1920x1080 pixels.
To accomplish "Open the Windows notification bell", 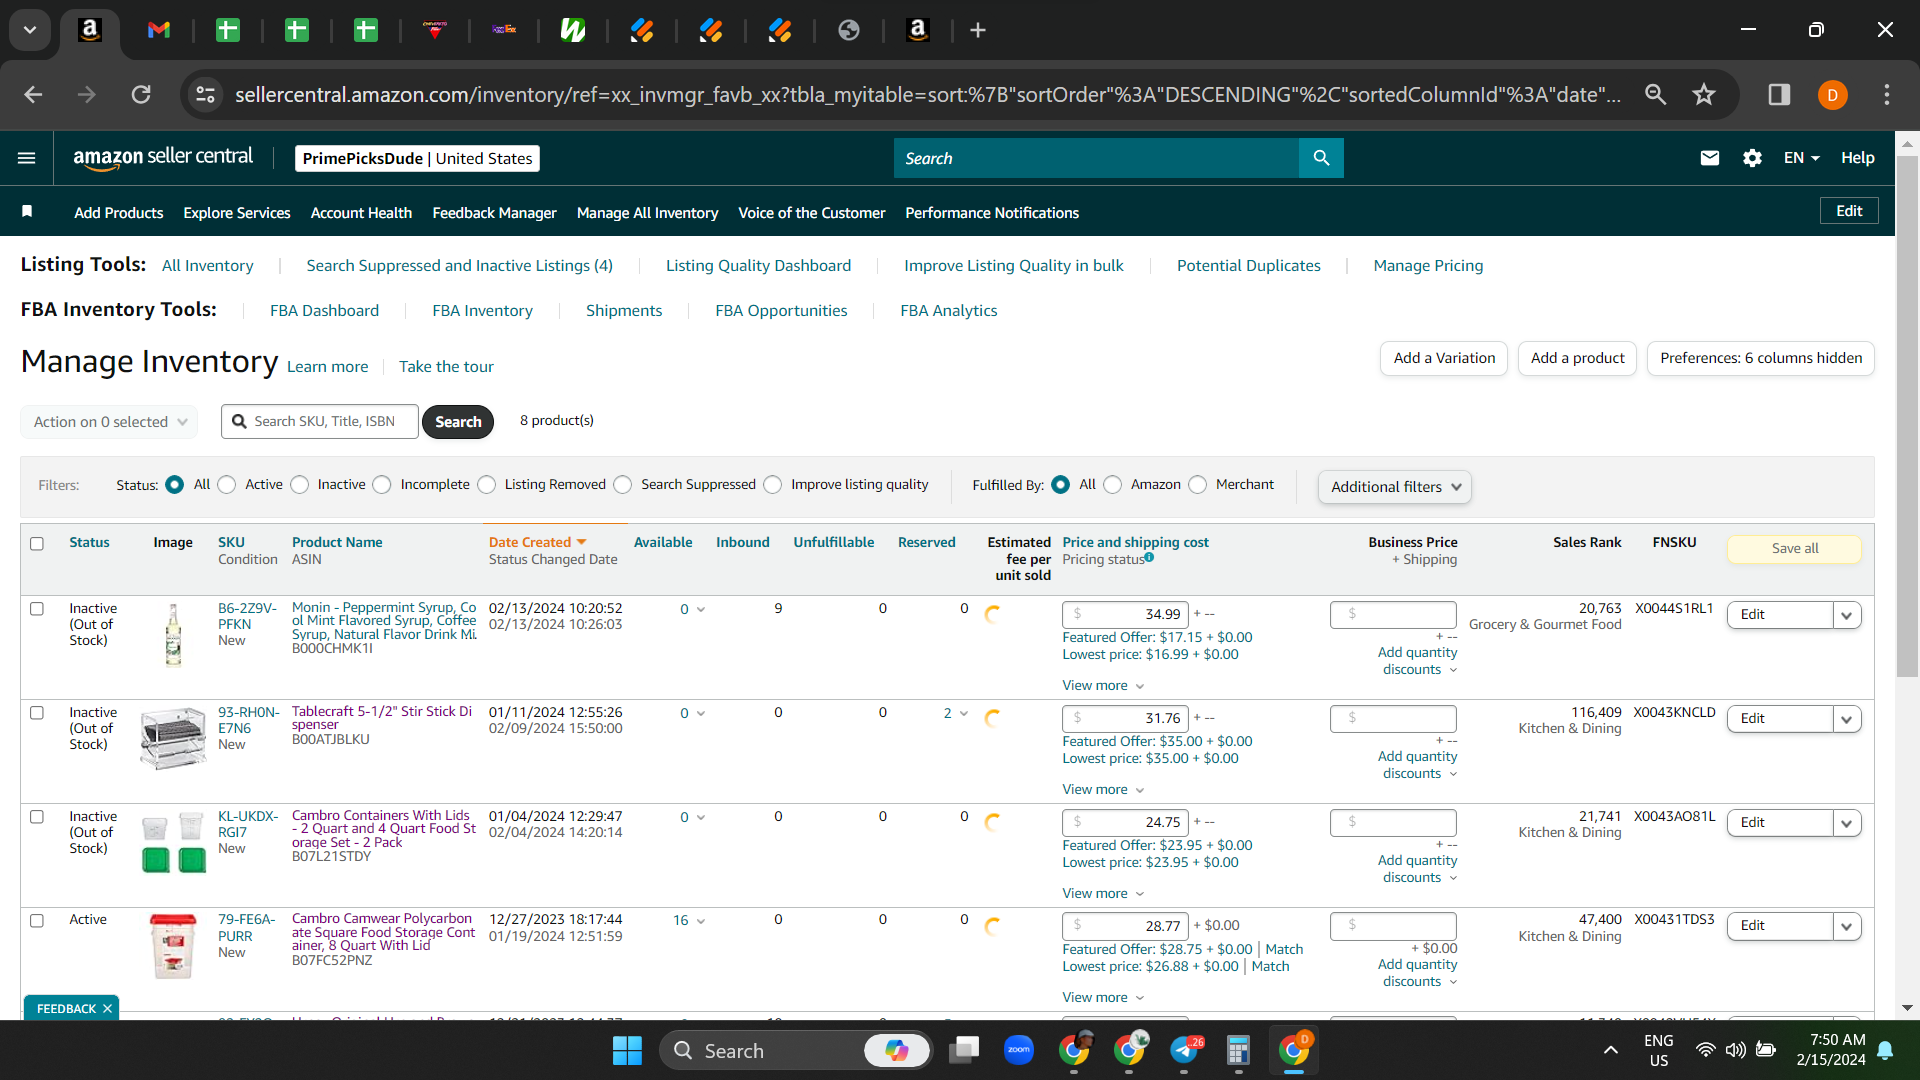I will 1886,1050.
